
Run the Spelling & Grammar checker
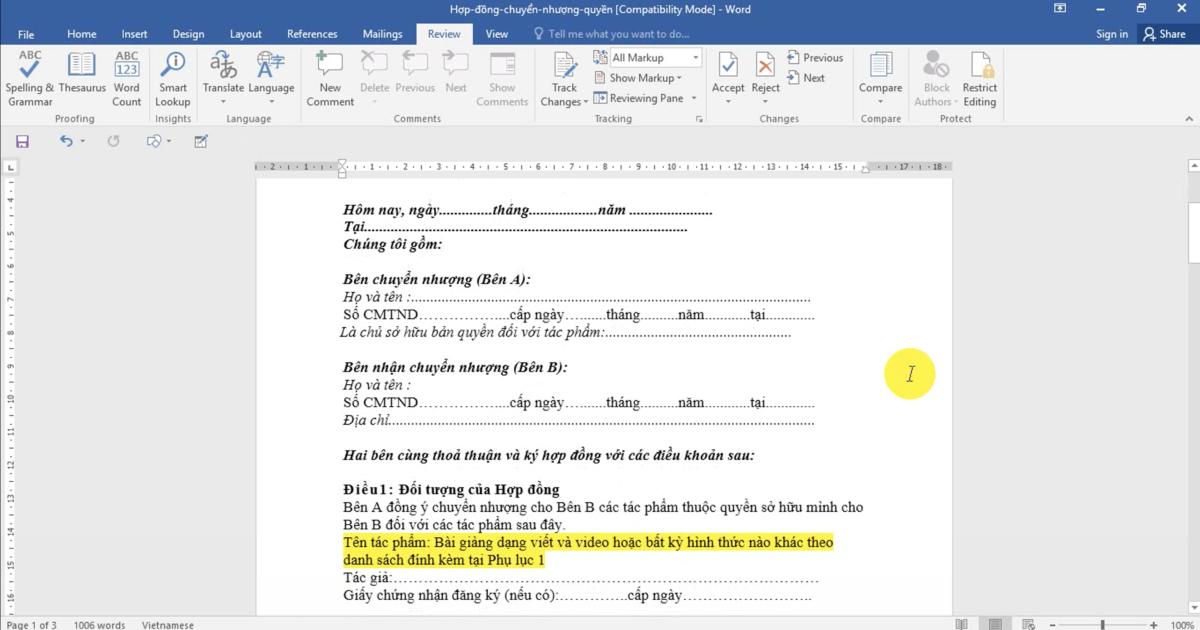(29, 77)
